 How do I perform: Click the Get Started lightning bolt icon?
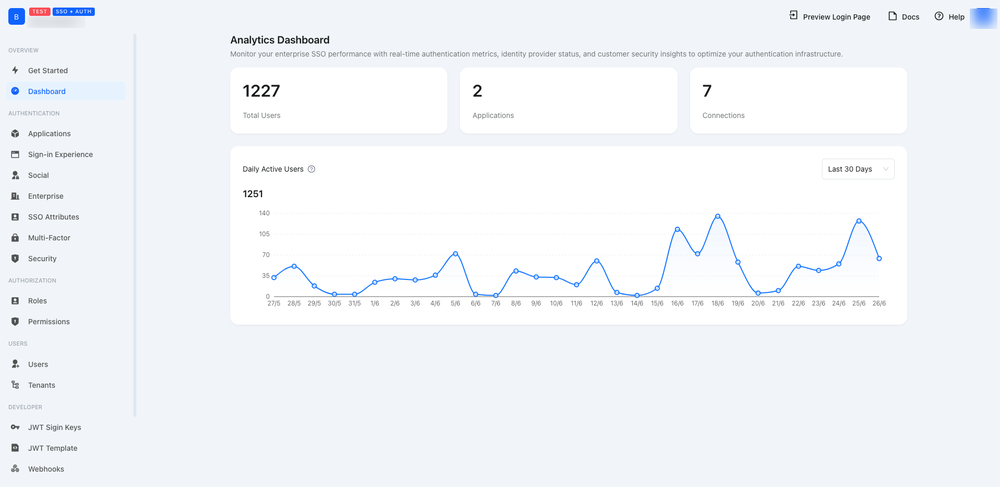pyautogui.click(x=15, y=71)
